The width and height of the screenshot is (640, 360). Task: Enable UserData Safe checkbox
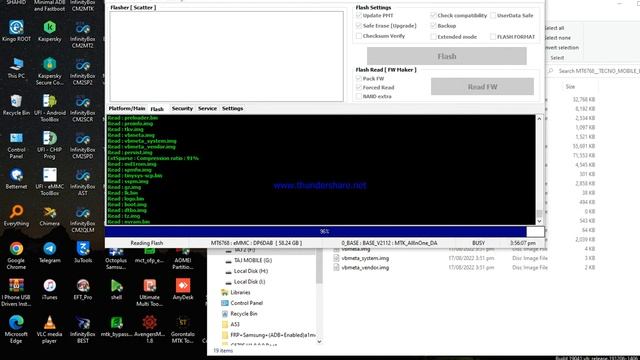tap(493, 16)
